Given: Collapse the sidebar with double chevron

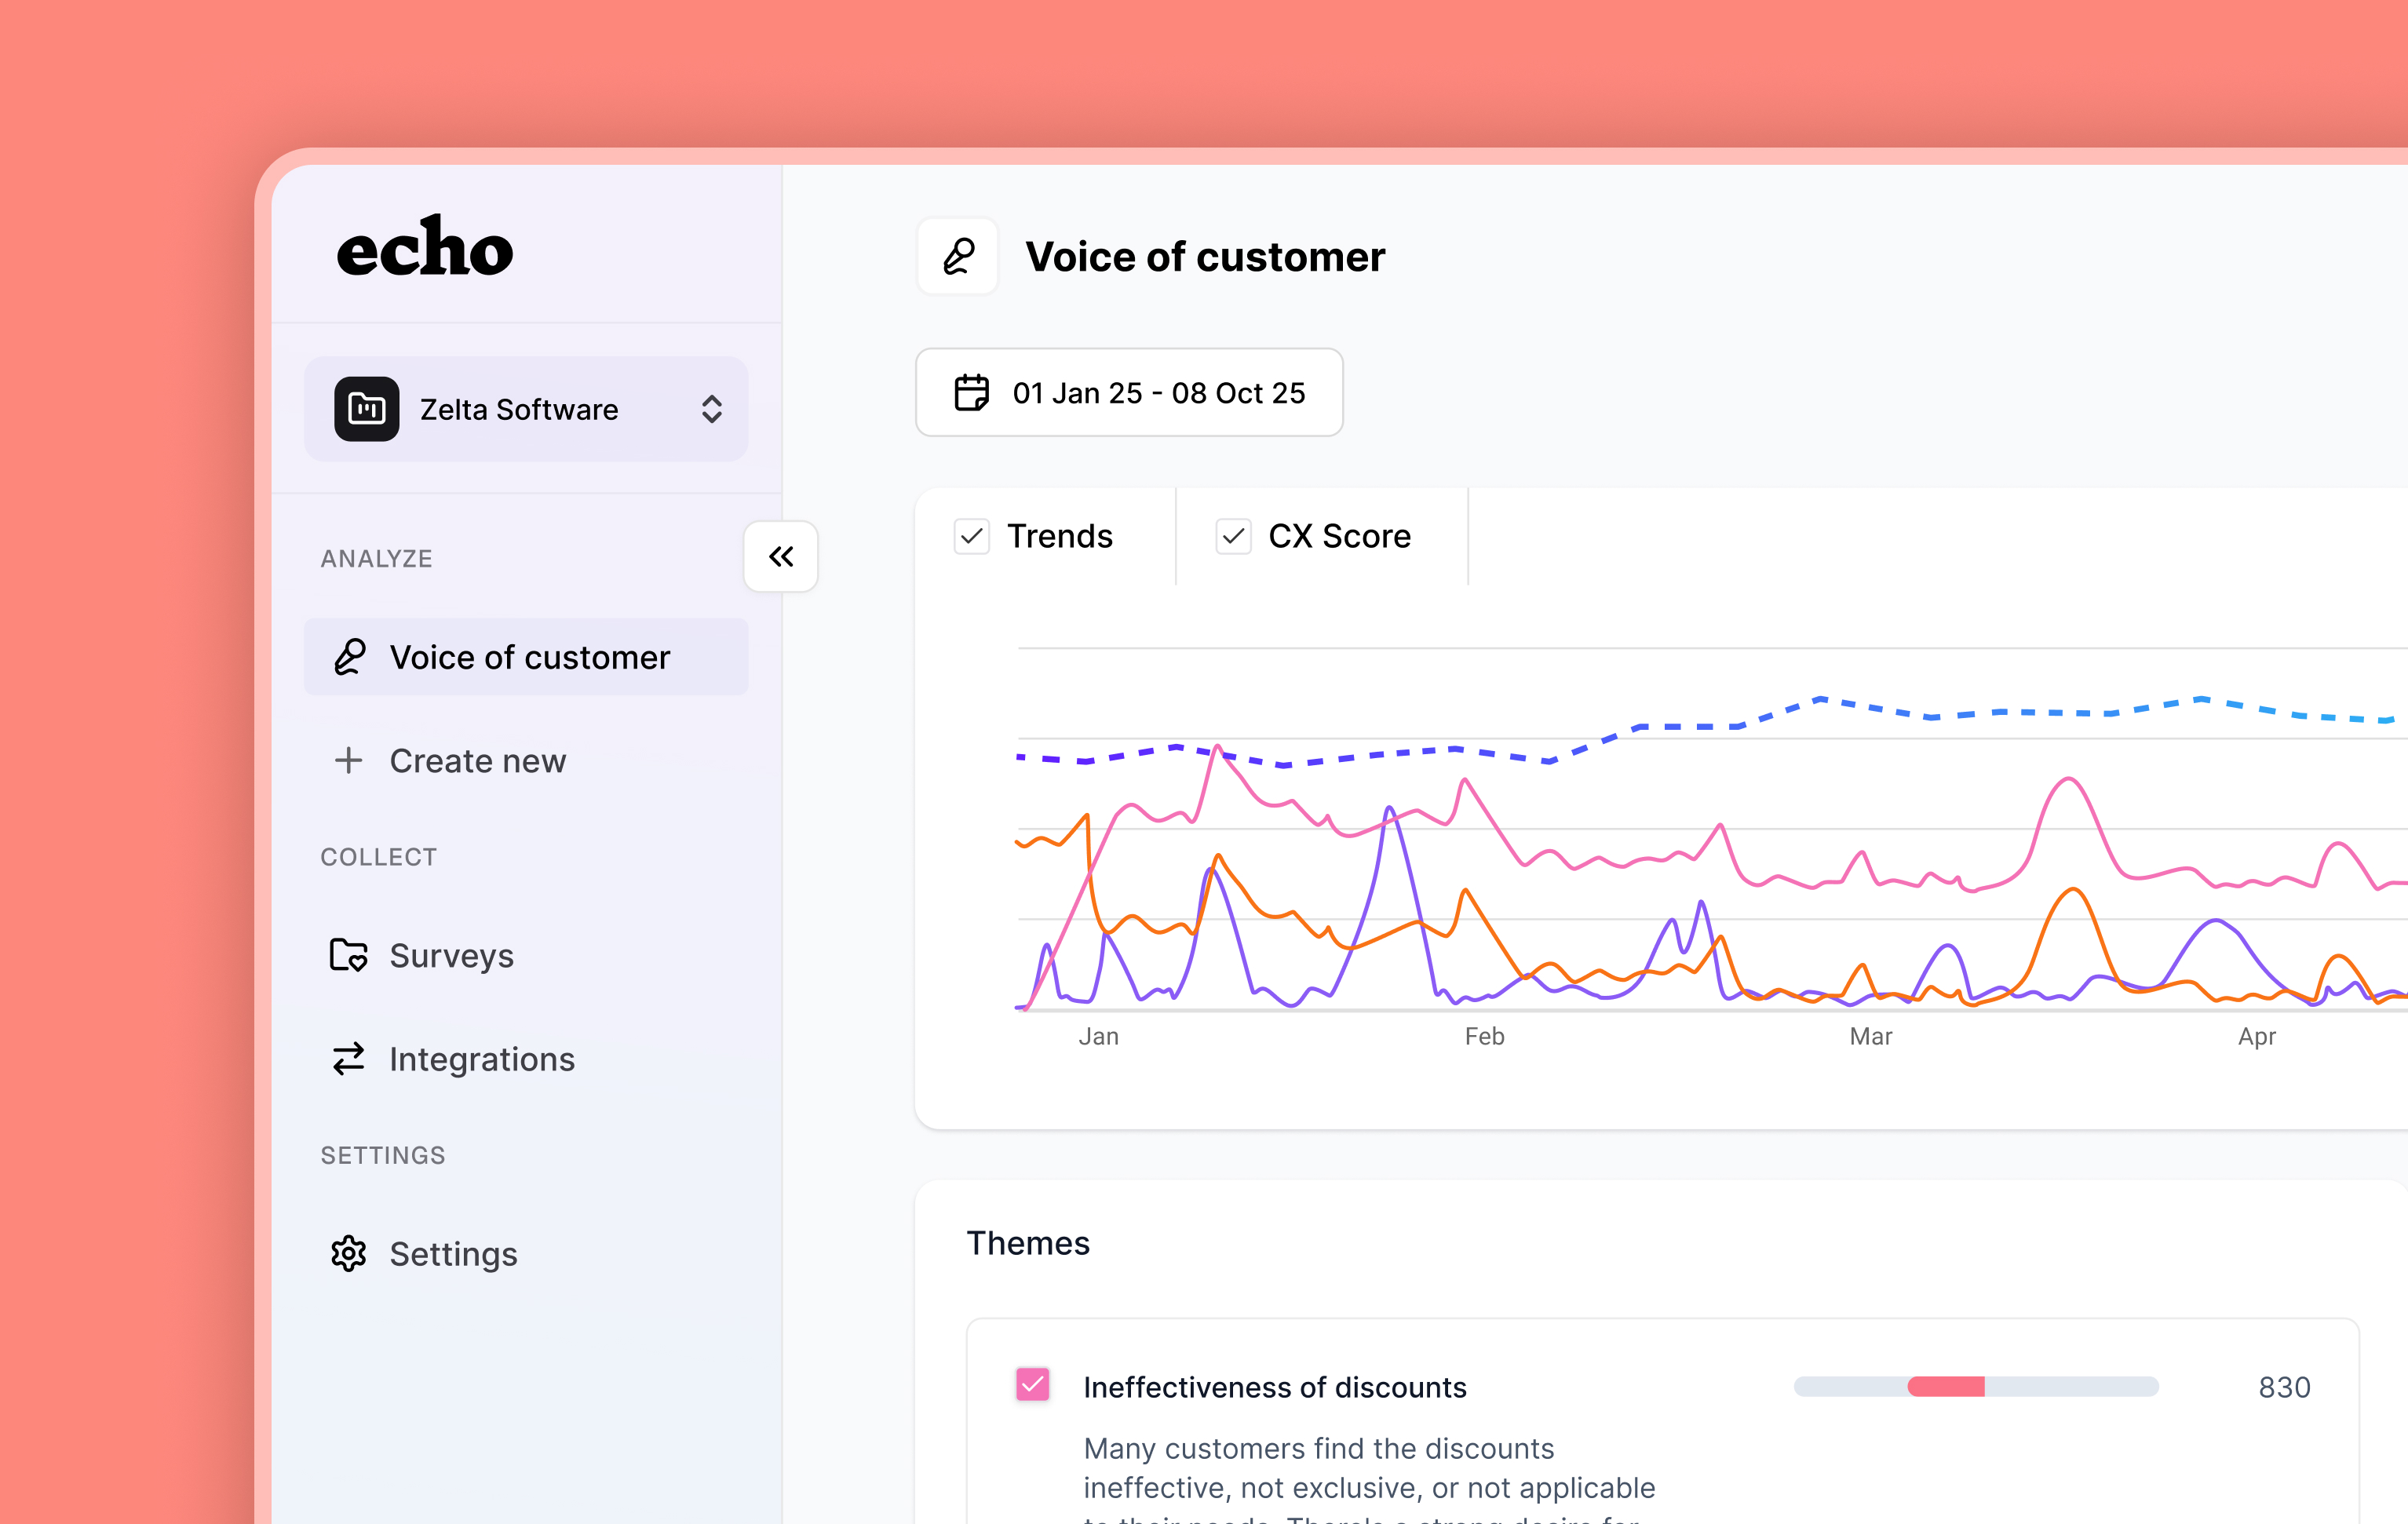Looking at the screenshot, I should pos(781,557).
